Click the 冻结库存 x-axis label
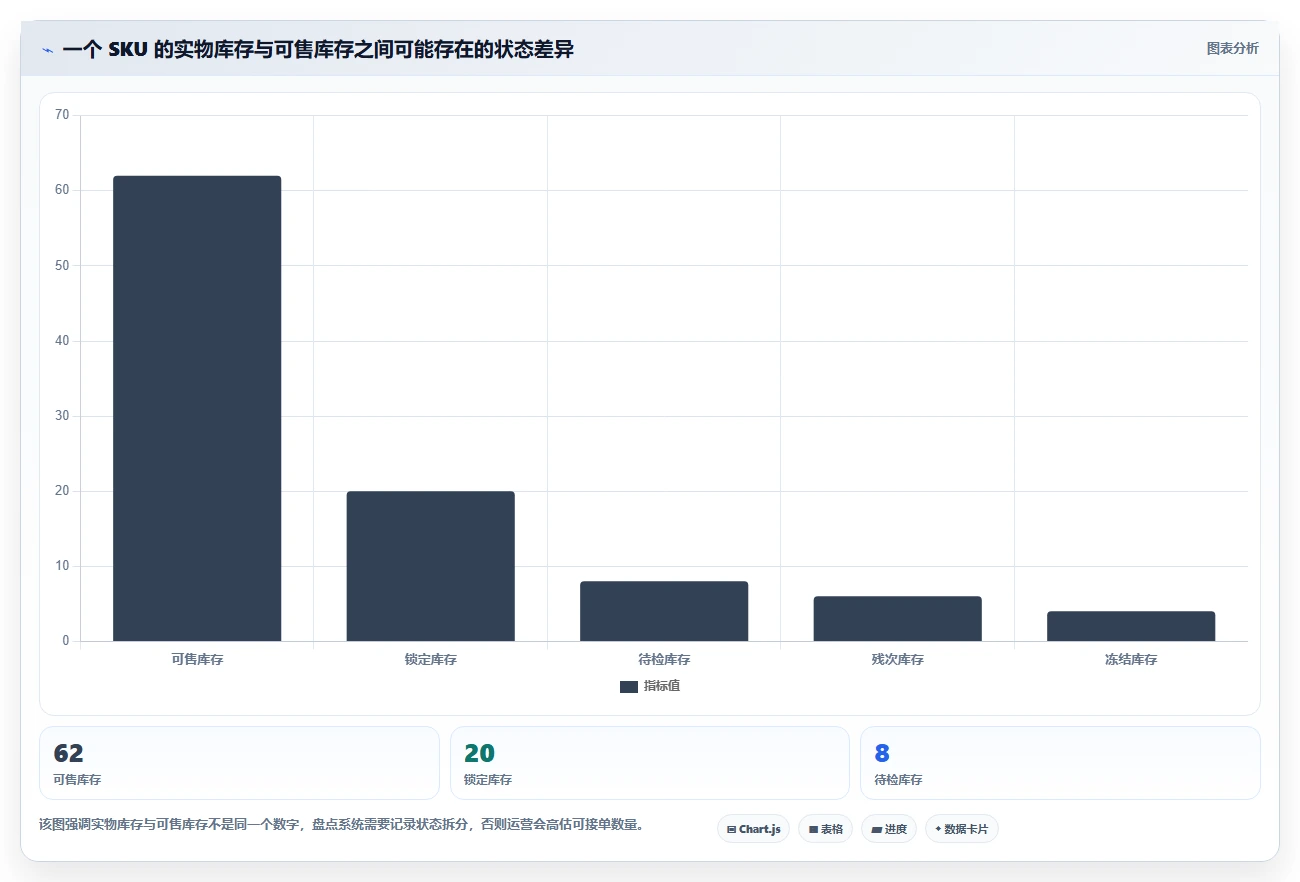 1131,660
